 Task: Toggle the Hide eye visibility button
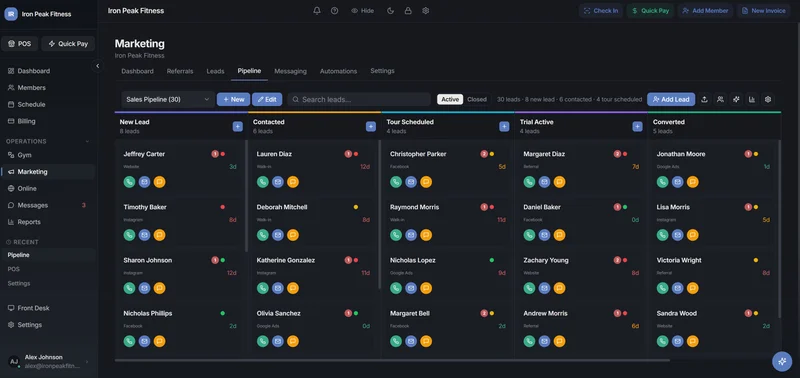(362, 11)
